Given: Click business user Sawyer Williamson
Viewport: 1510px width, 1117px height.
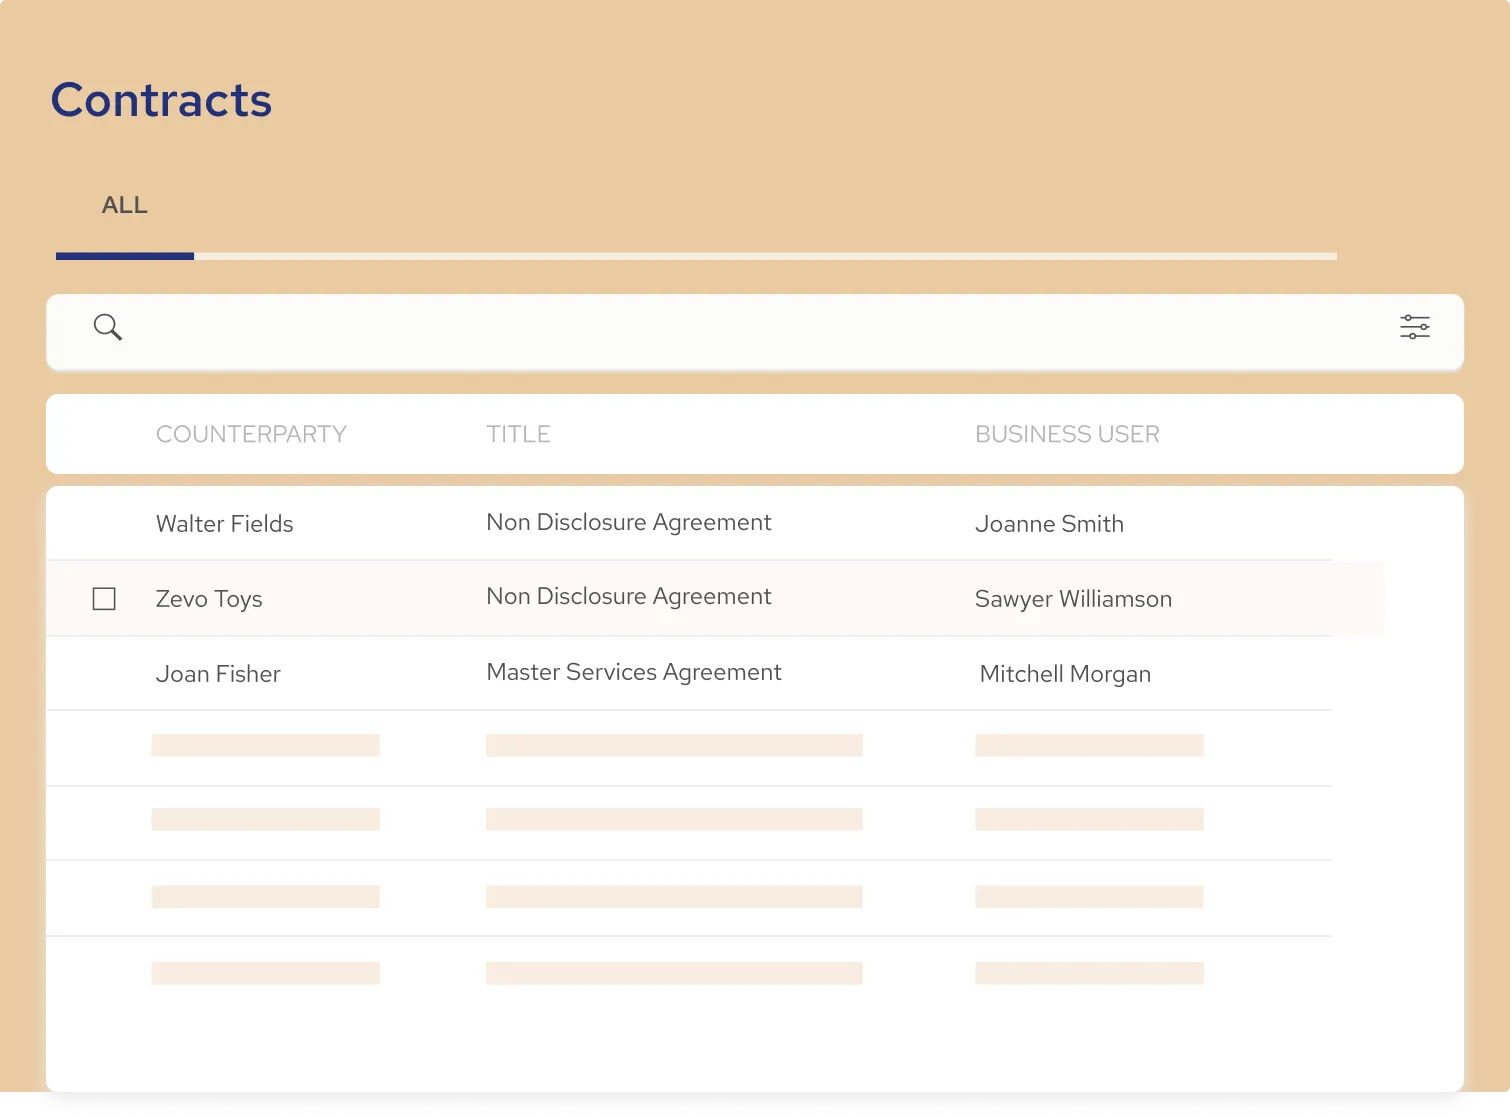Looking at the screenshot, I should point(1073,599).
